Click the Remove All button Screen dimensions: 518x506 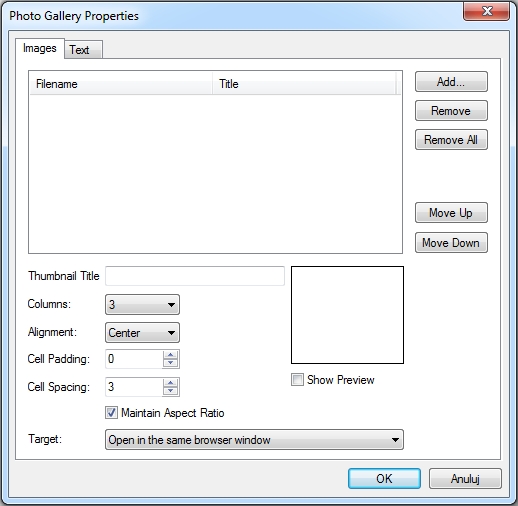coord(451,140)
